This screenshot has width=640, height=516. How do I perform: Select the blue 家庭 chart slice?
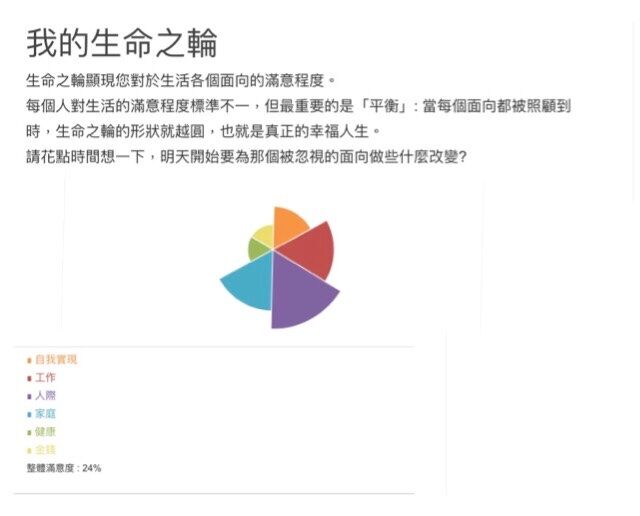tap(251, 282)
